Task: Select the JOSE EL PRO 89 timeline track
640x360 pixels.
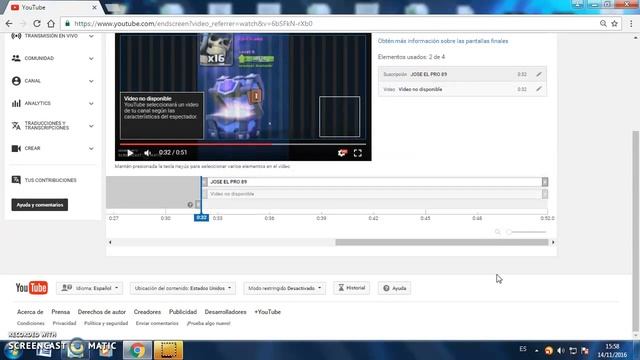Action: (x=375, y=182)
